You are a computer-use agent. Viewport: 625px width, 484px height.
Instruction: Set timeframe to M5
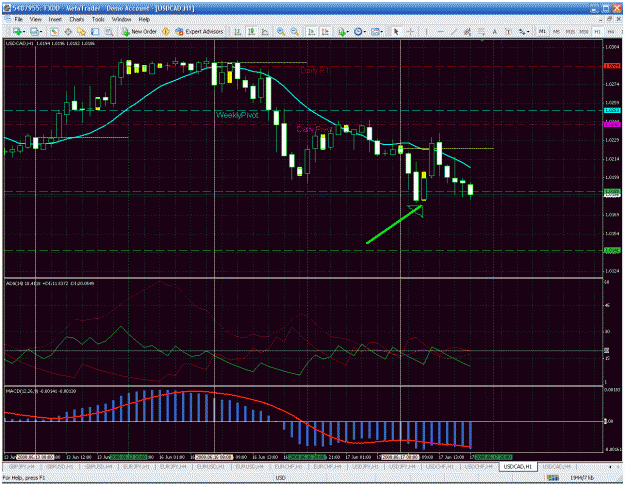[x=556, y=31]
